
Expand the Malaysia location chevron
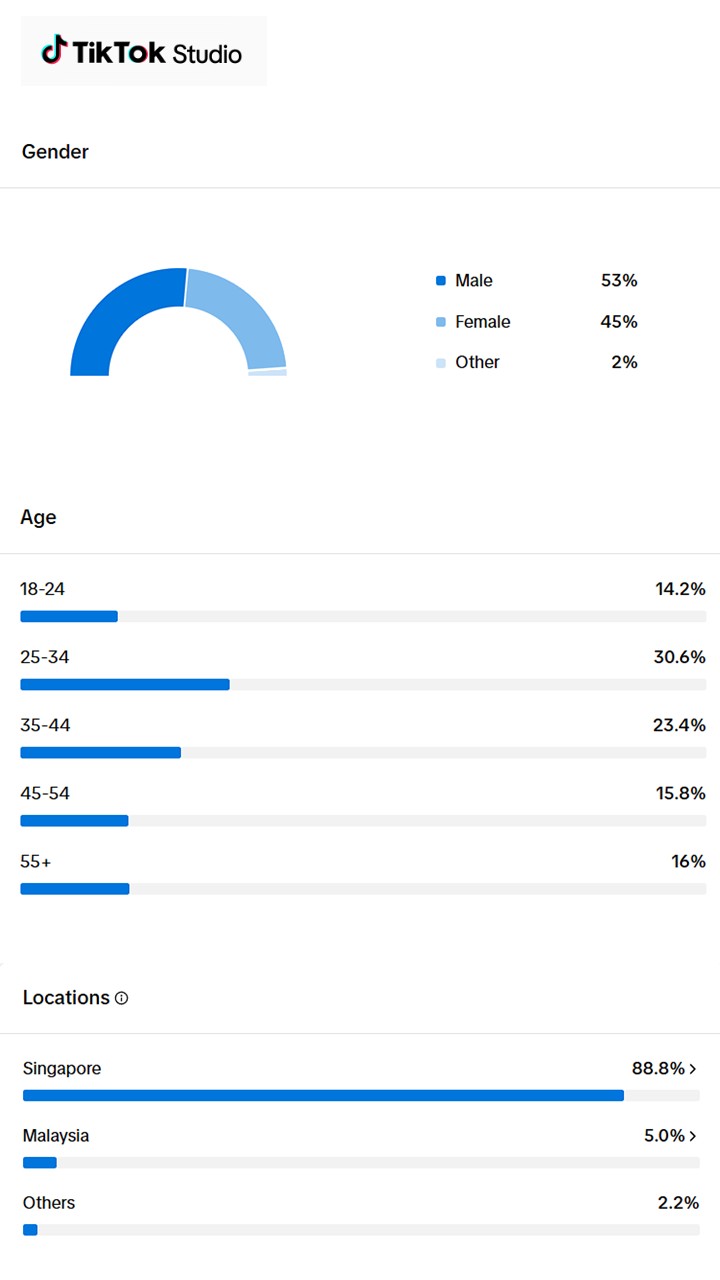click(x=693, y=1136)
